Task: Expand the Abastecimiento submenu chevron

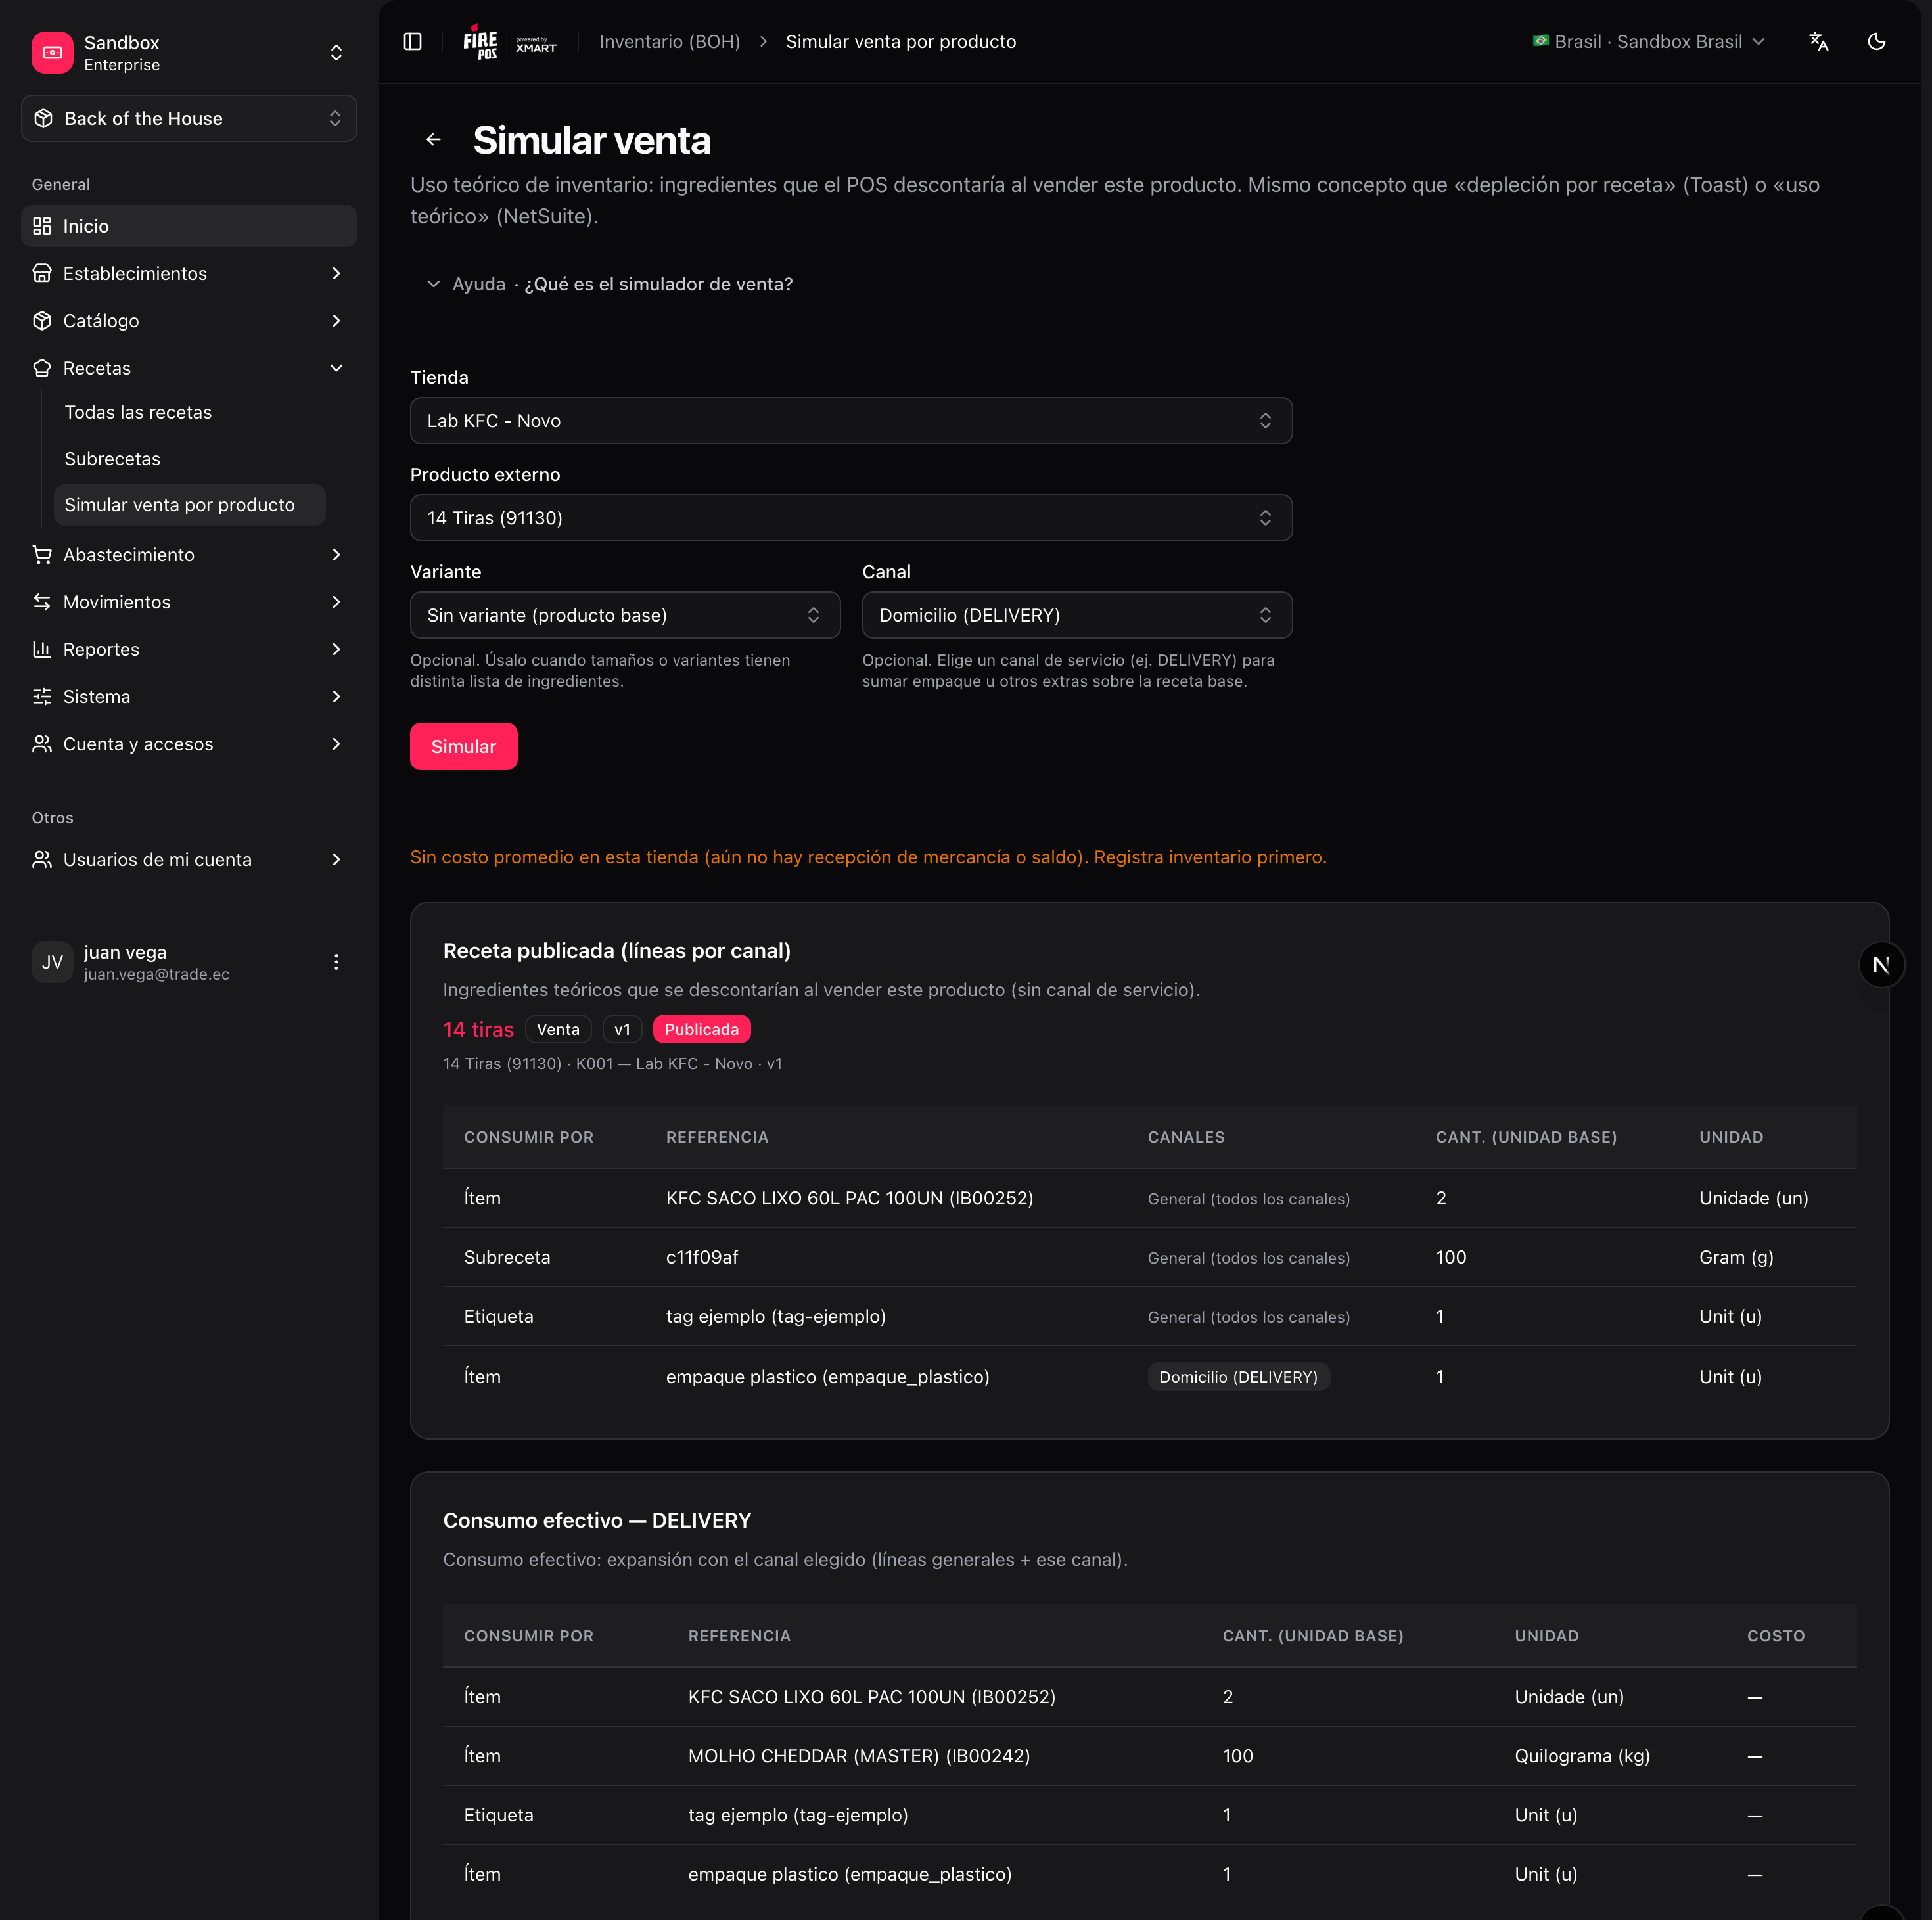Action: coord(336,554)
